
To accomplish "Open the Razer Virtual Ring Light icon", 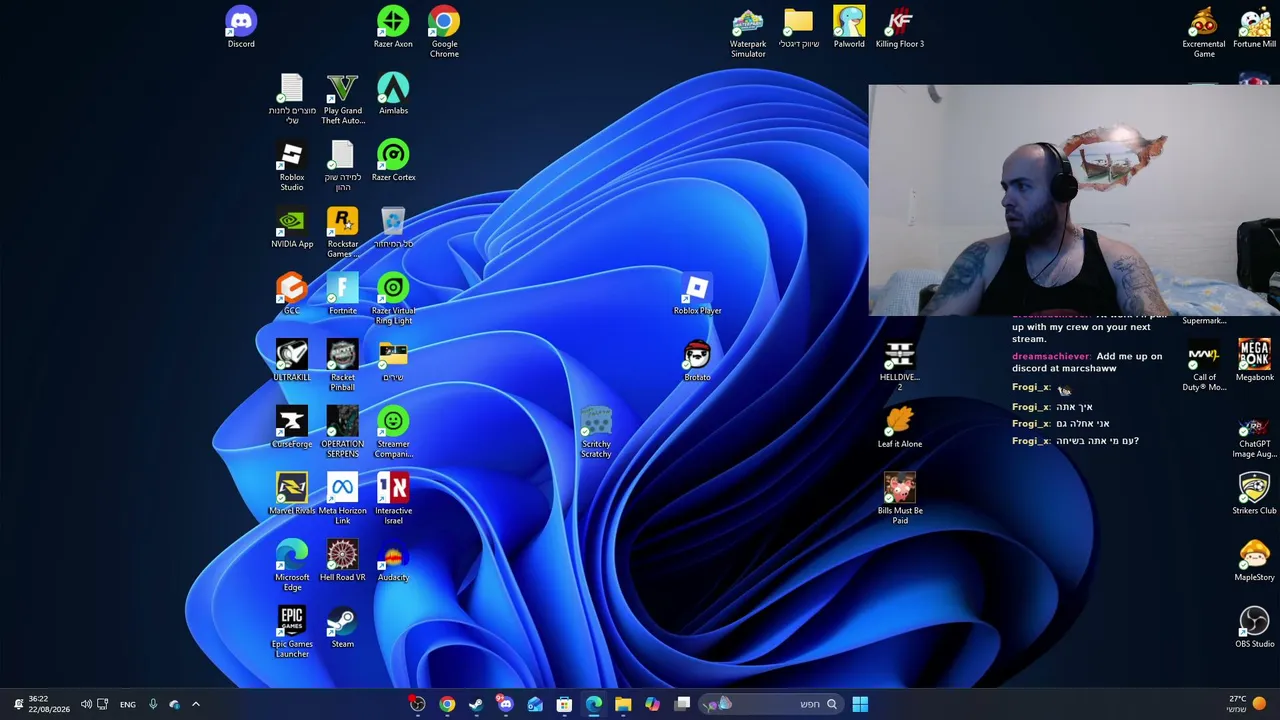I will click(x=393, y=299).
